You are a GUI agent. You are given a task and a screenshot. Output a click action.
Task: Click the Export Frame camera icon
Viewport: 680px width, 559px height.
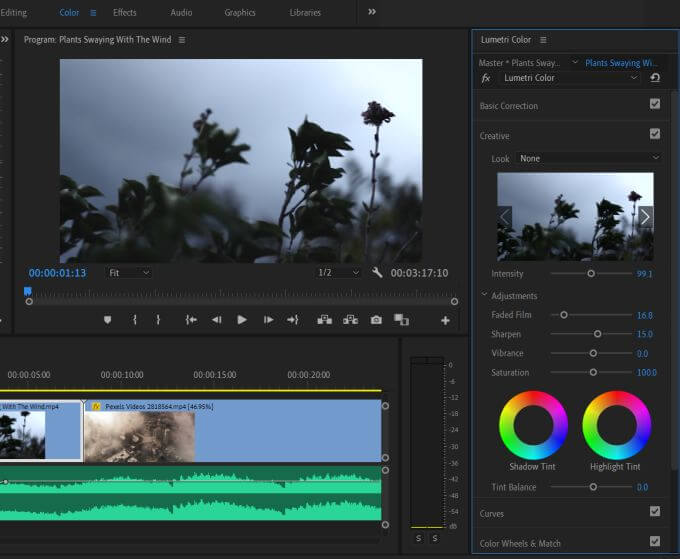coord(376,320)
